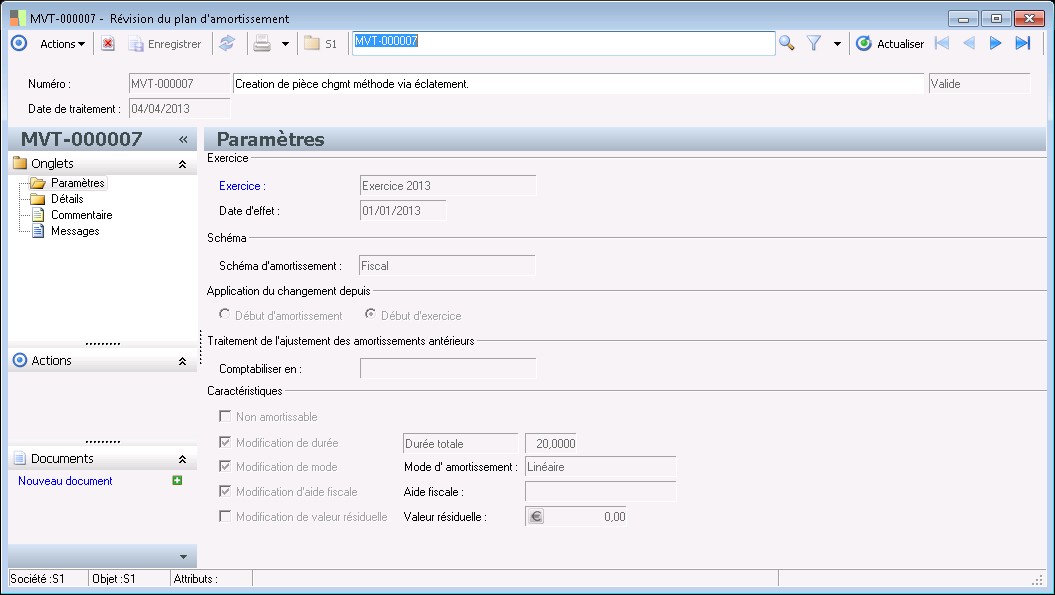Open the Actions toolbar menu
This screenshot has height=595, width=1055.
(62, 44)
